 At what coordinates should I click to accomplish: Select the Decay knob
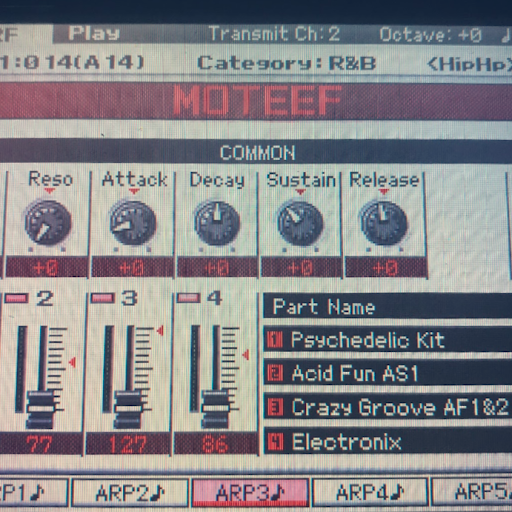pos(217,223)
